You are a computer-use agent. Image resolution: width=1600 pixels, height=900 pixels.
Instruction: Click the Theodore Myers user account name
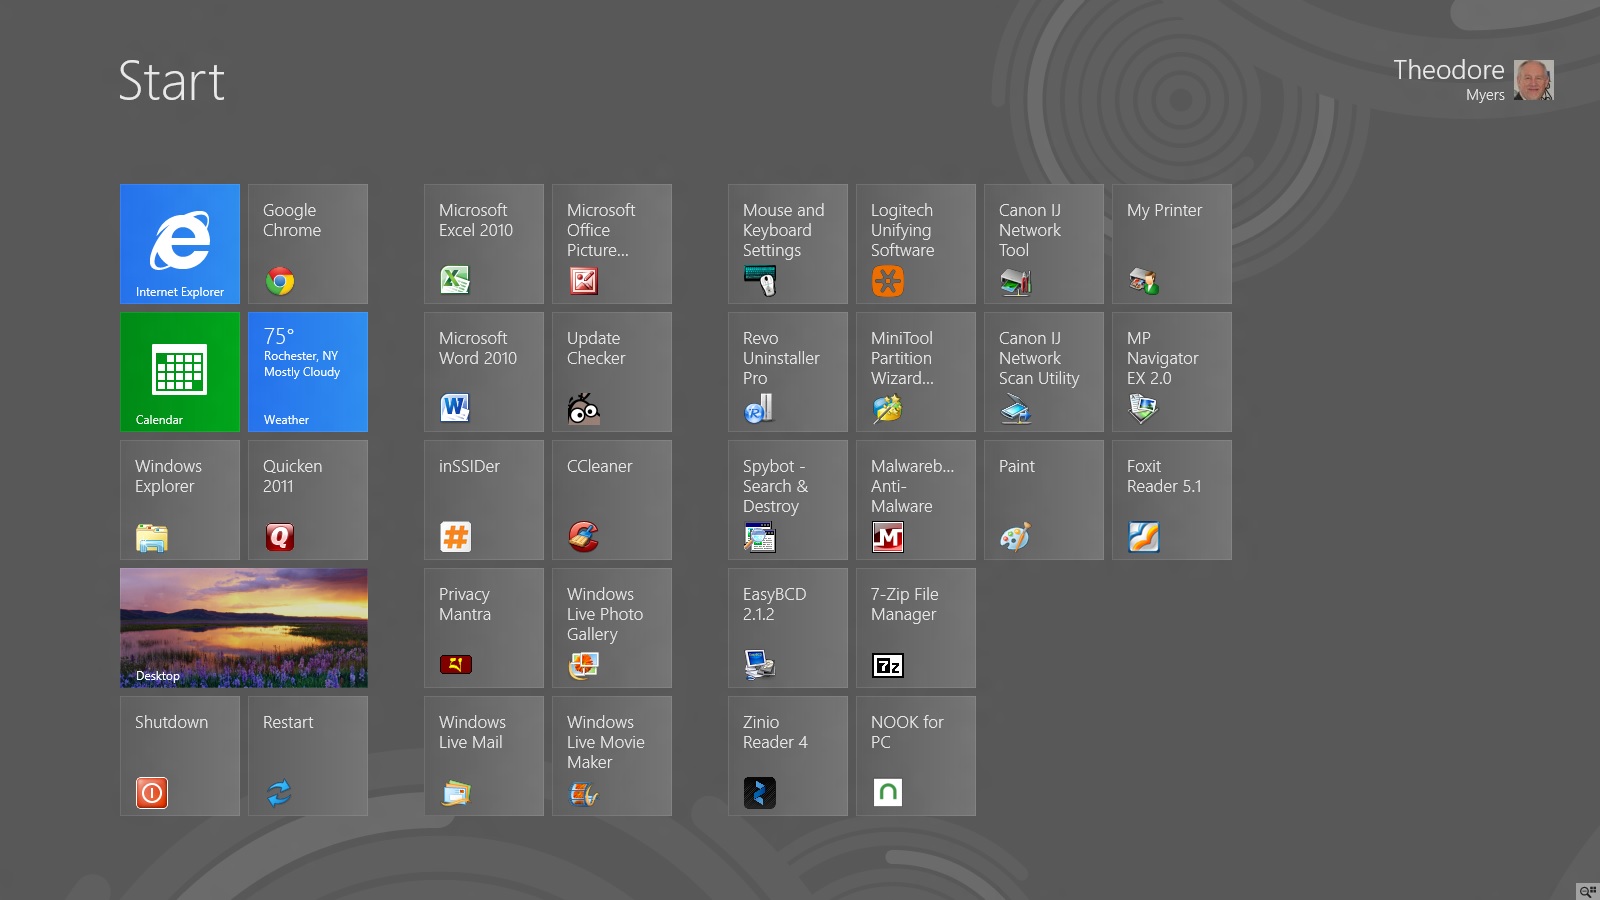[1449, 79]
